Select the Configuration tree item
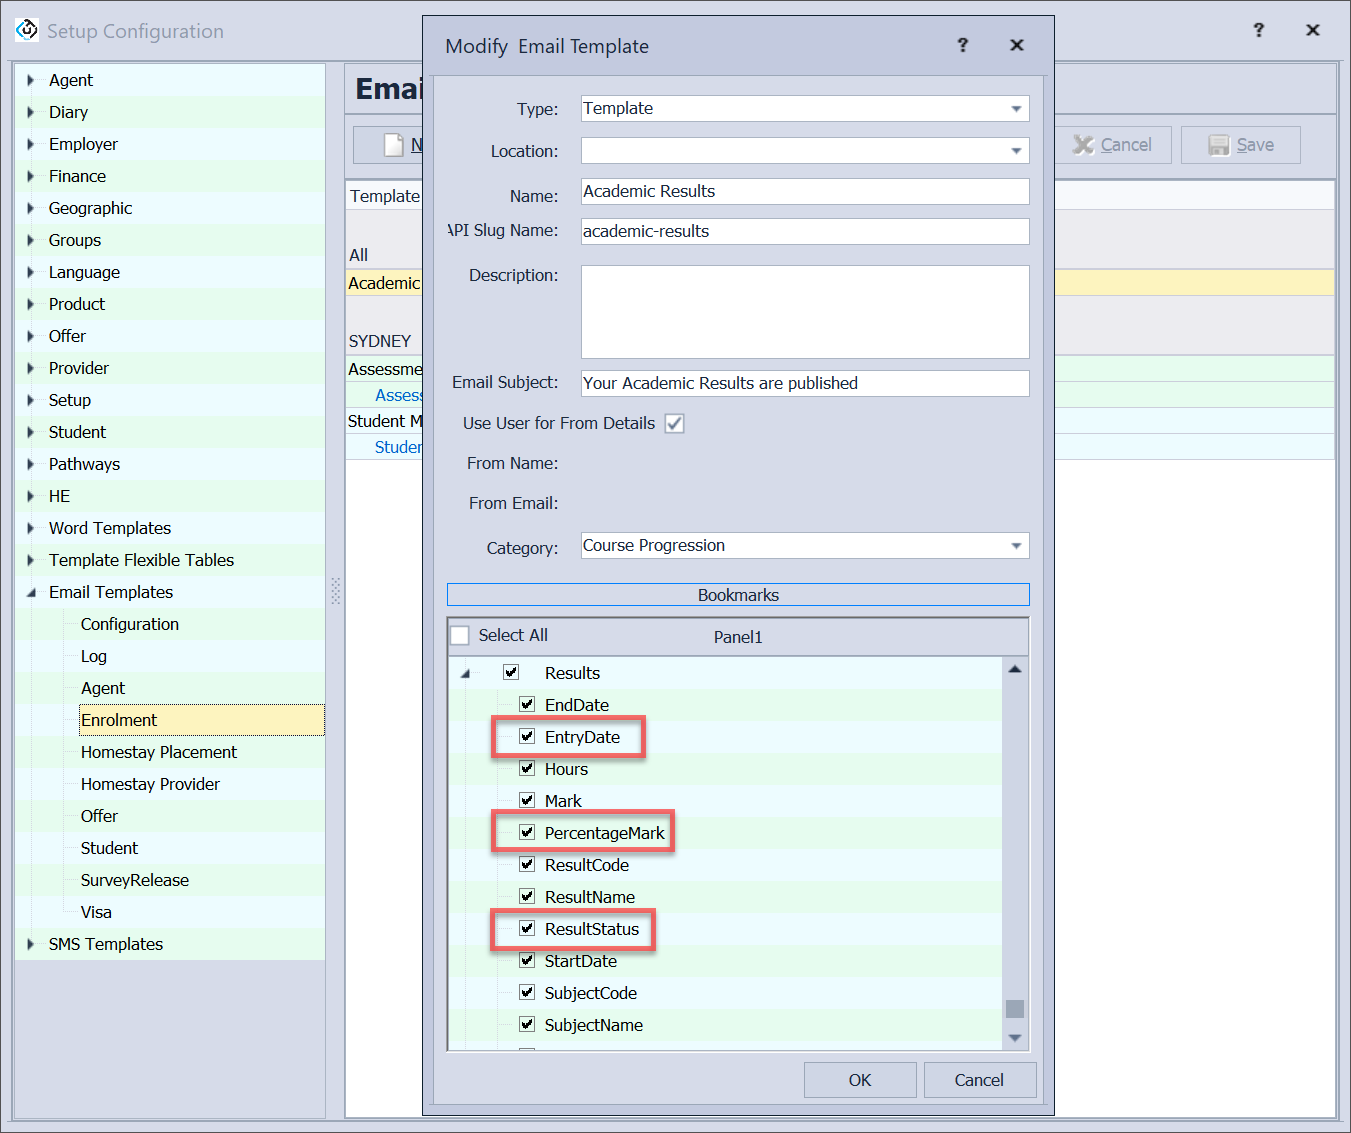This screenshot has width=1351, height=1133. [x=130, y=624]
